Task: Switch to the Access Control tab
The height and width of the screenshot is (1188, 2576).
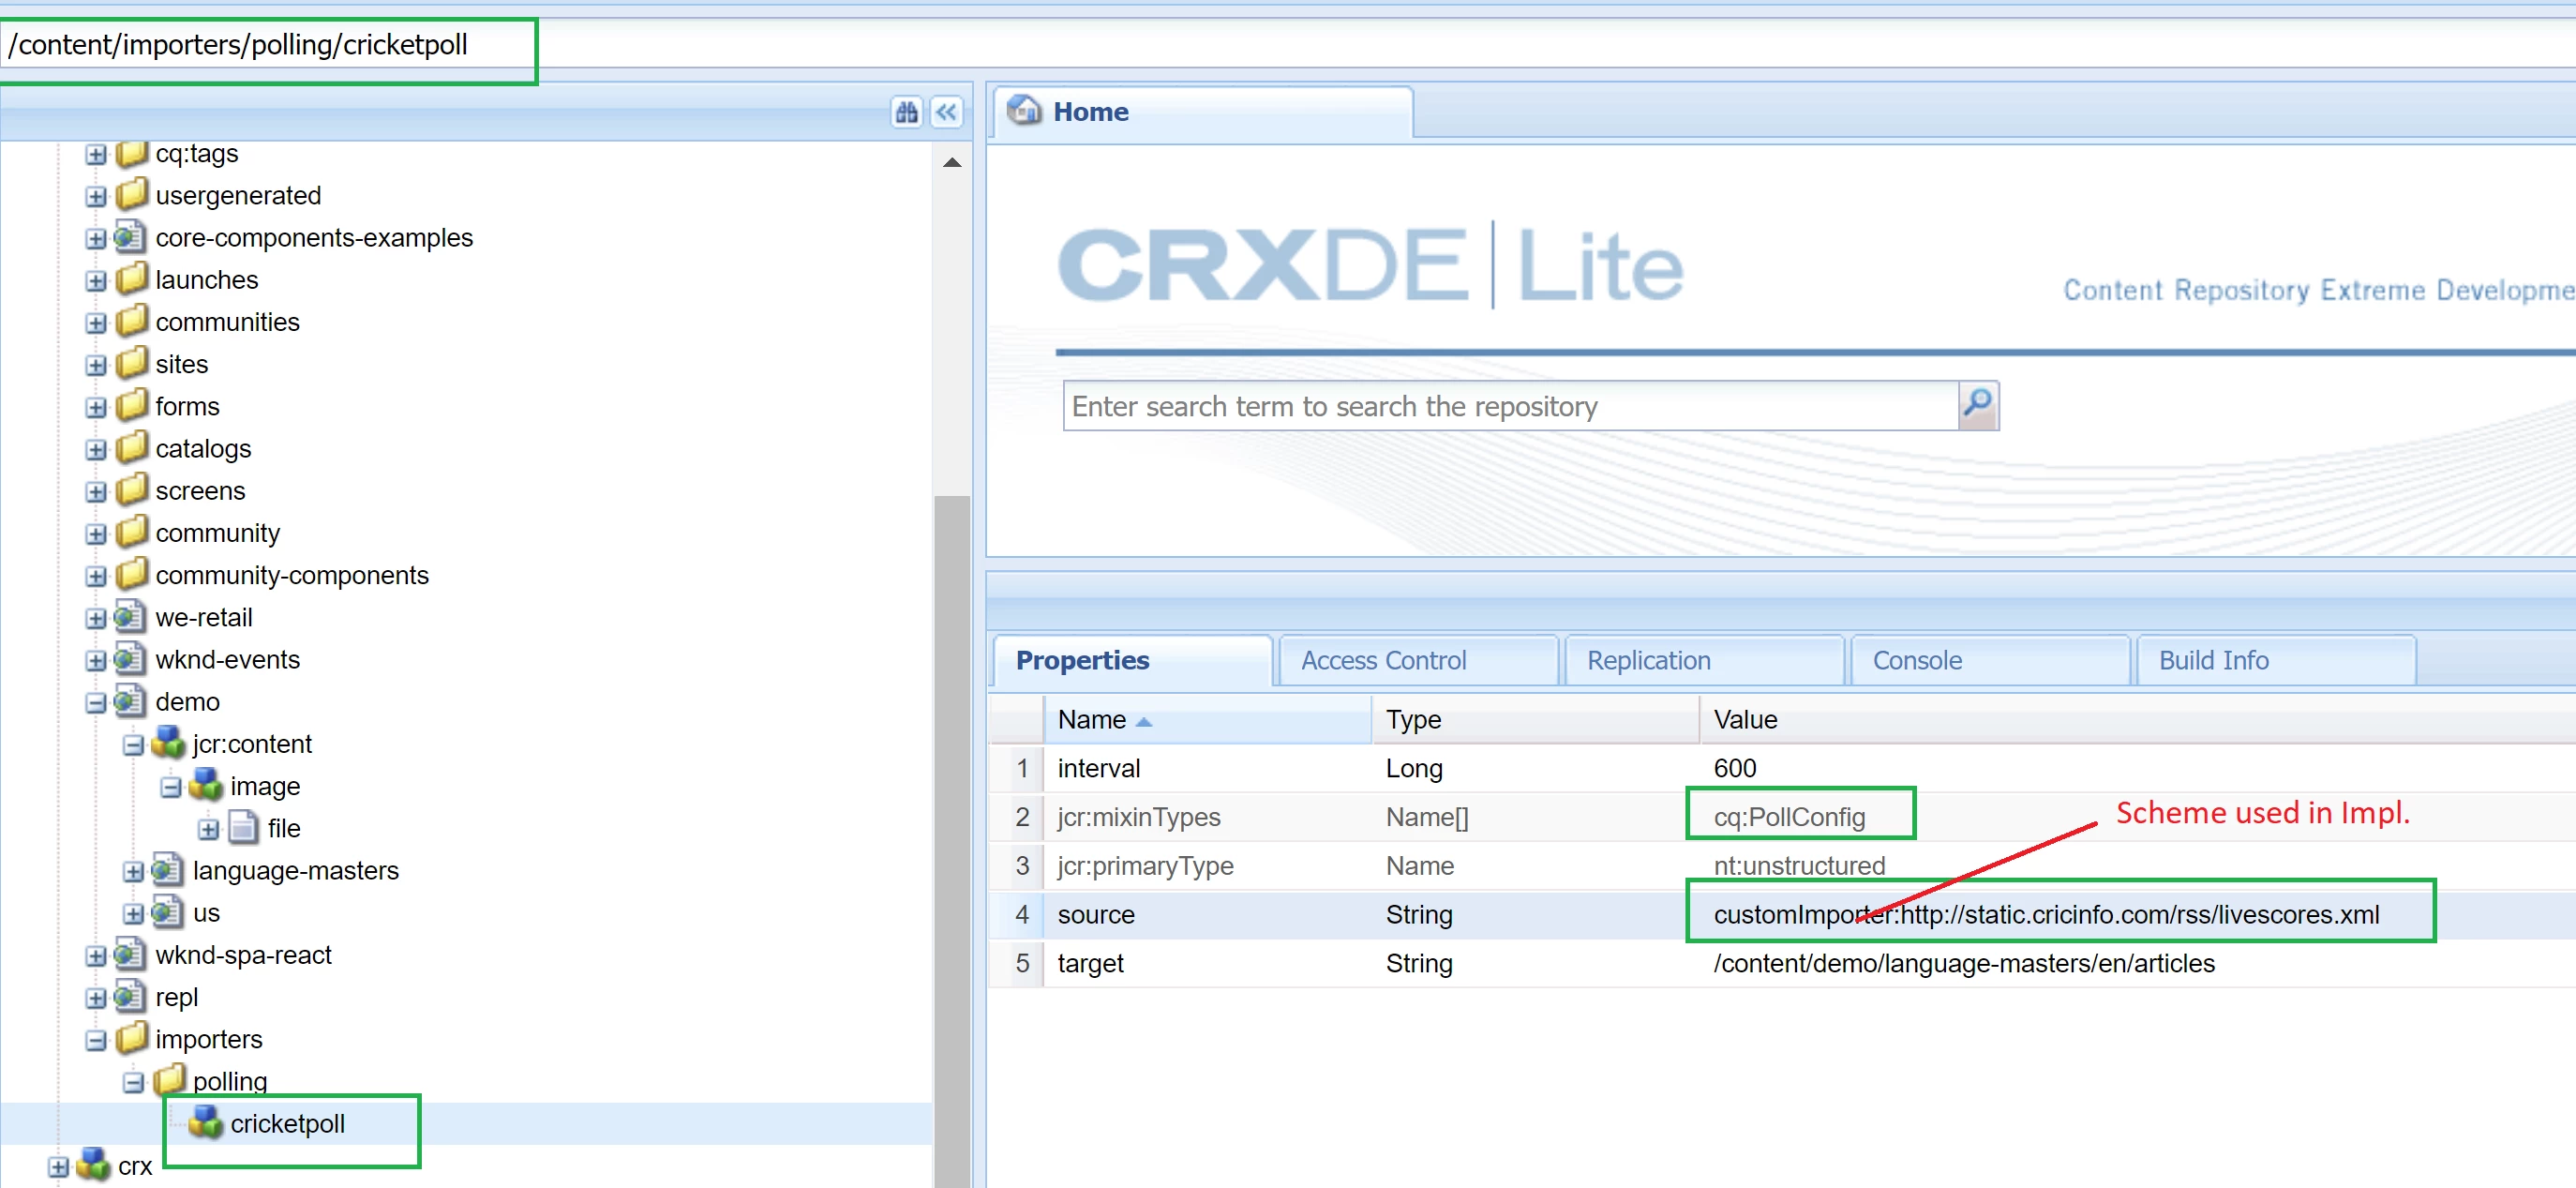Action: 1382,660
